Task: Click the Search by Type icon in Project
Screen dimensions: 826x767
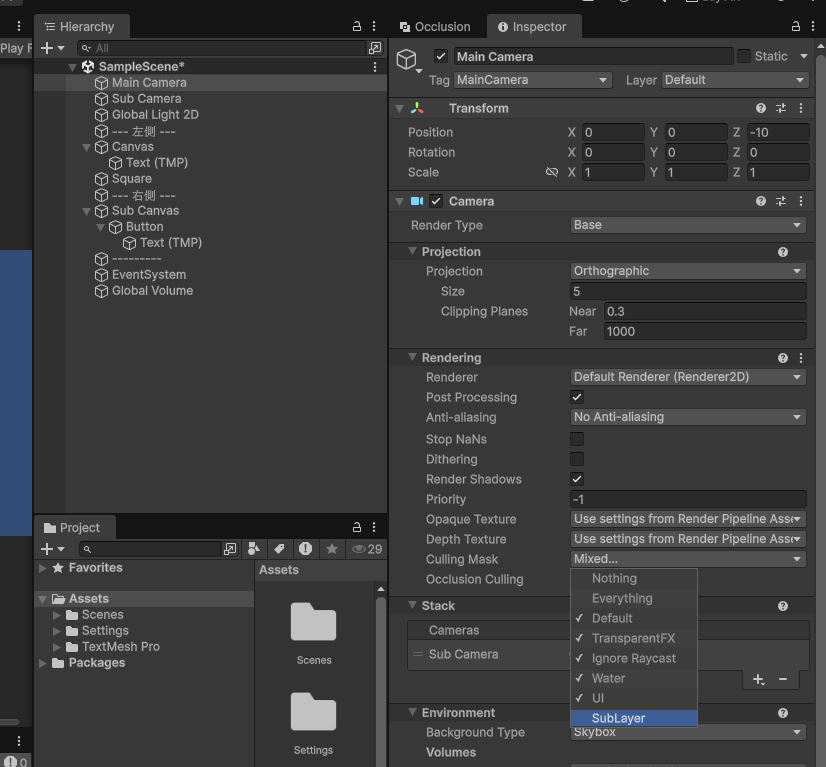Action: [x=254, y=549]
